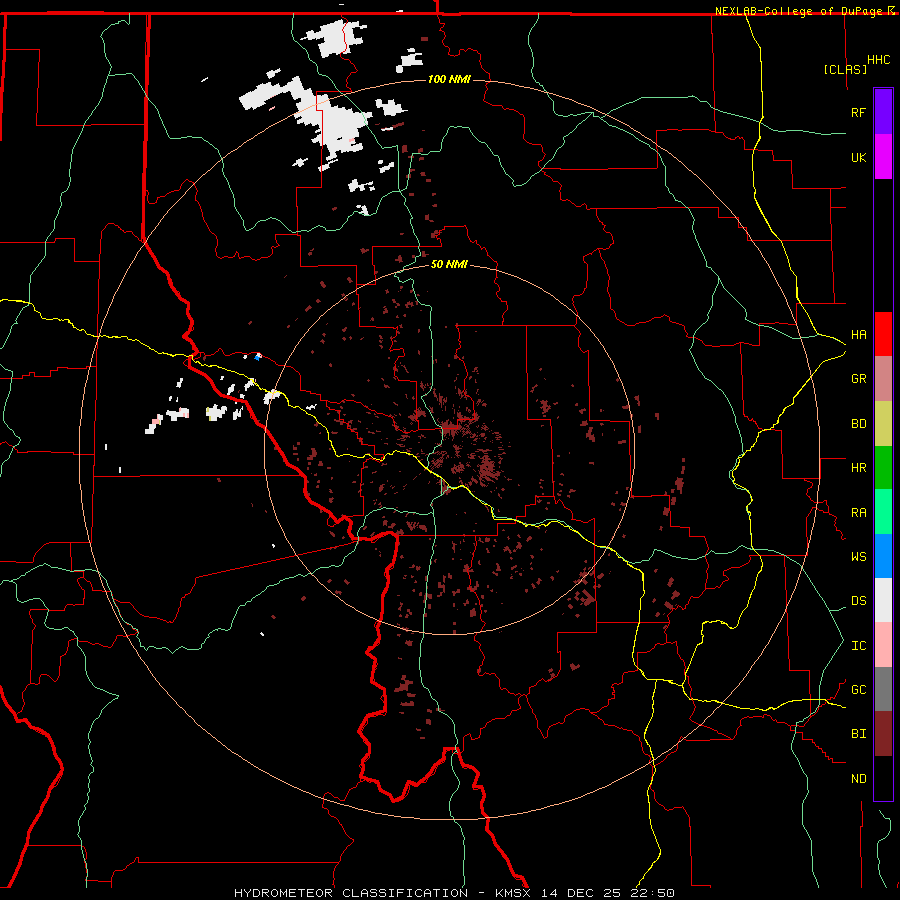Click the HYDROMETEOR CLASSIFICATION title text
Screen dimensions: 900x900
[351, 893]
